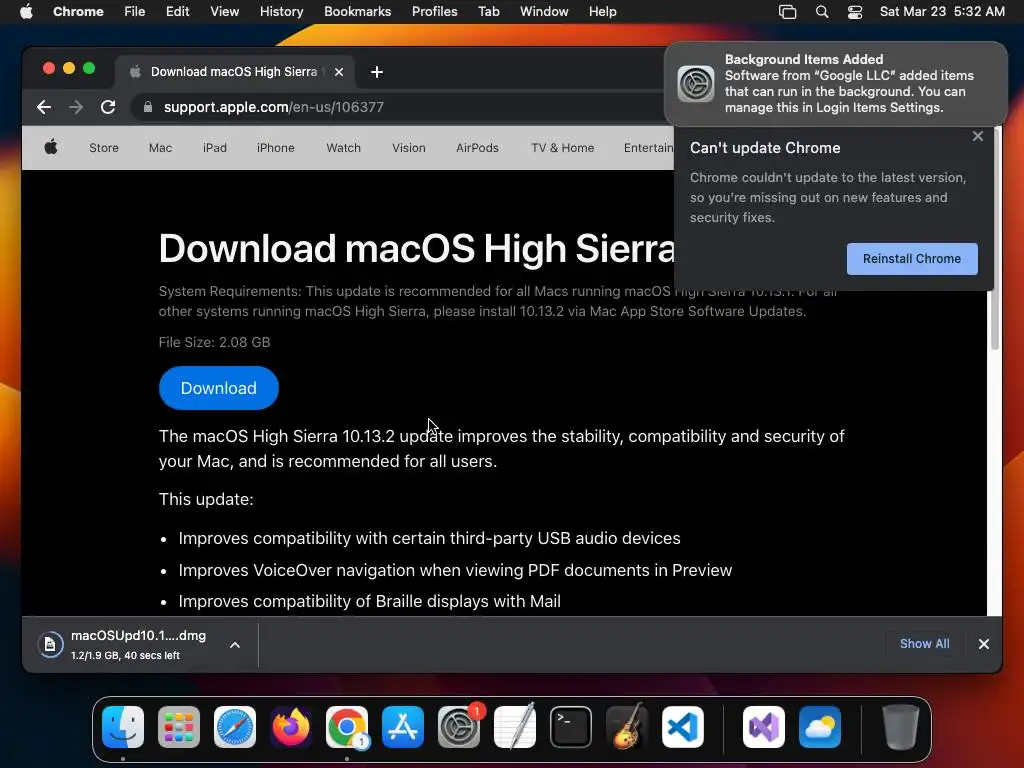The height and width of the screenshot is (768, 1024).
Task: Click the 'File Size: 2.08 GB' text
Action: click(x=214, y=342)
